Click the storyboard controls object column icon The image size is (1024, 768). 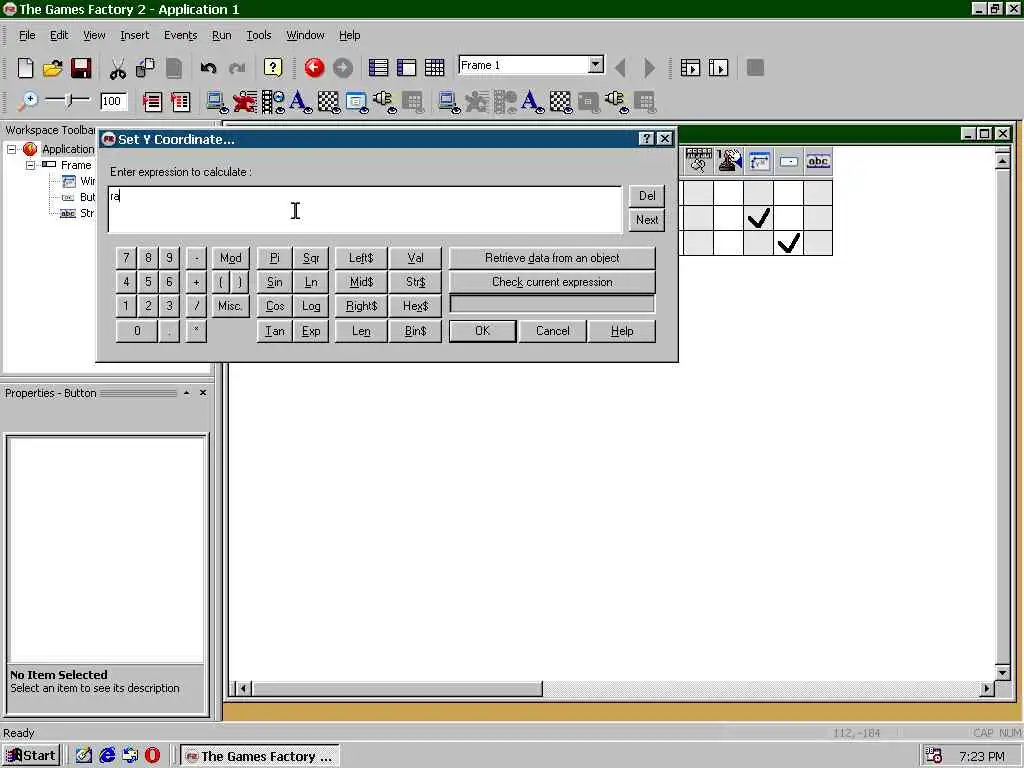click(699, 161)
